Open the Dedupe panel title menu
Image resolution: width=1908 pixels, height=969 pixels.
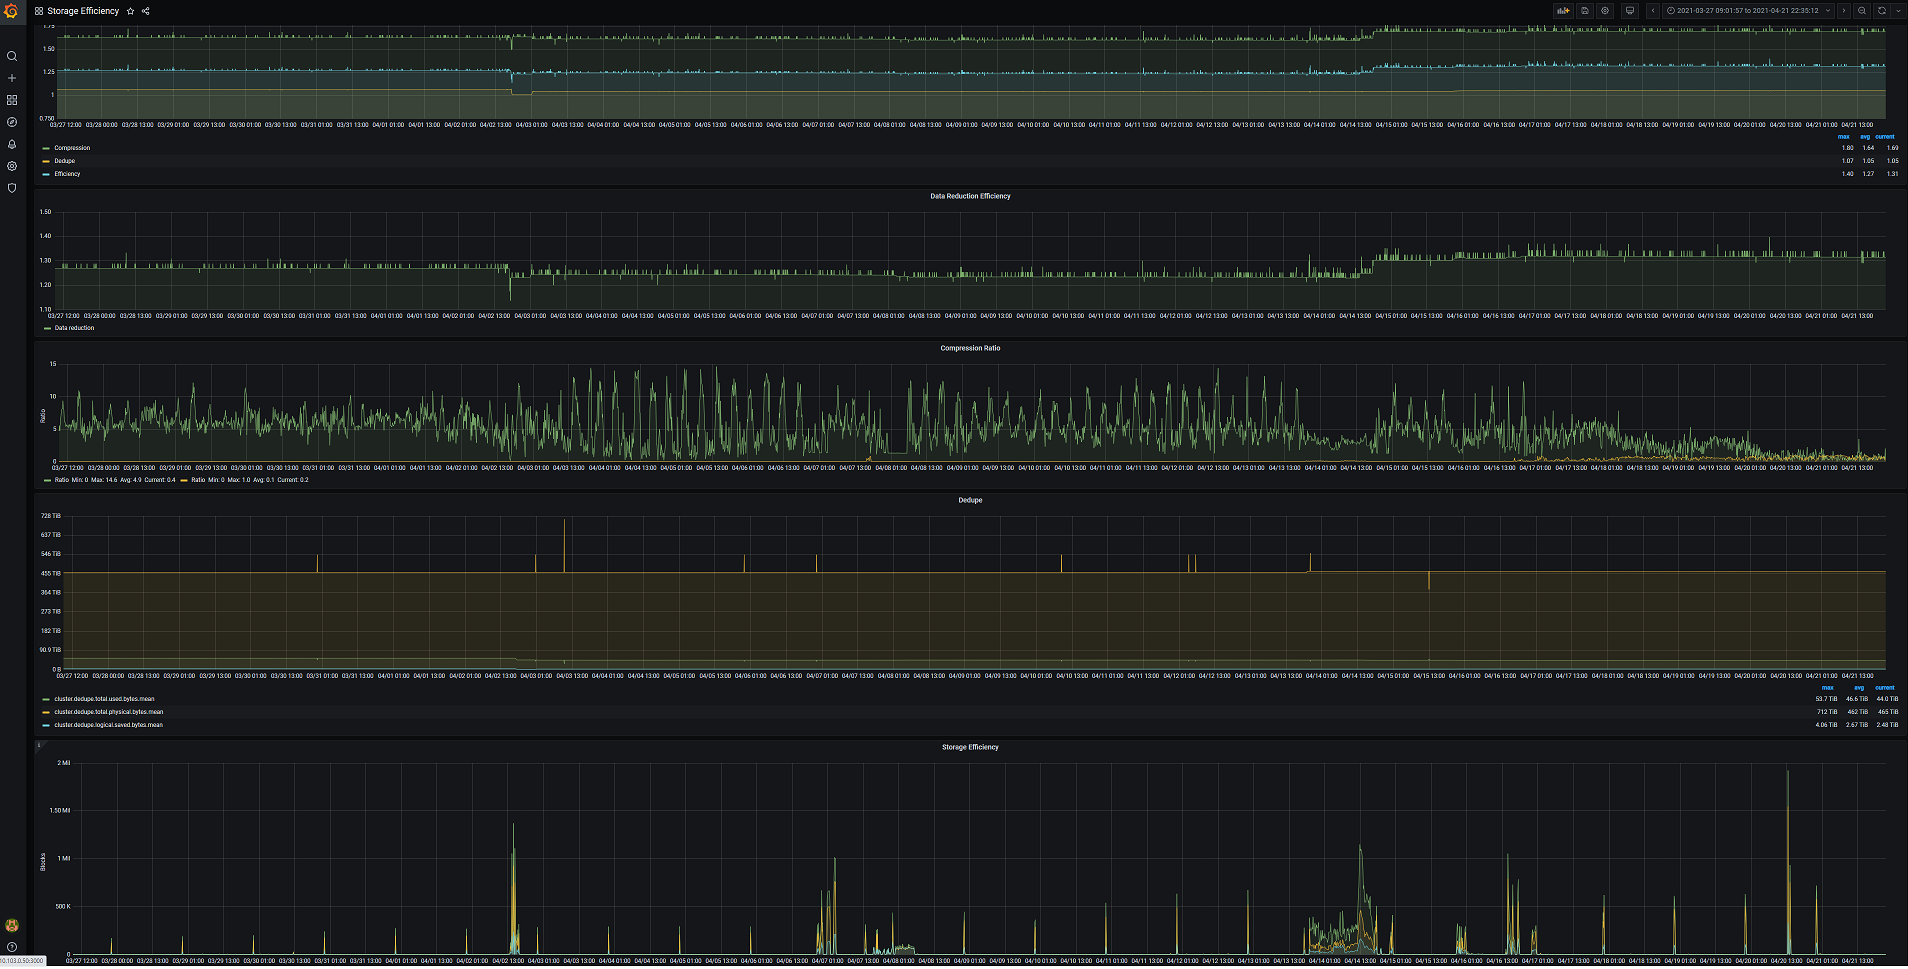[970, 500]
